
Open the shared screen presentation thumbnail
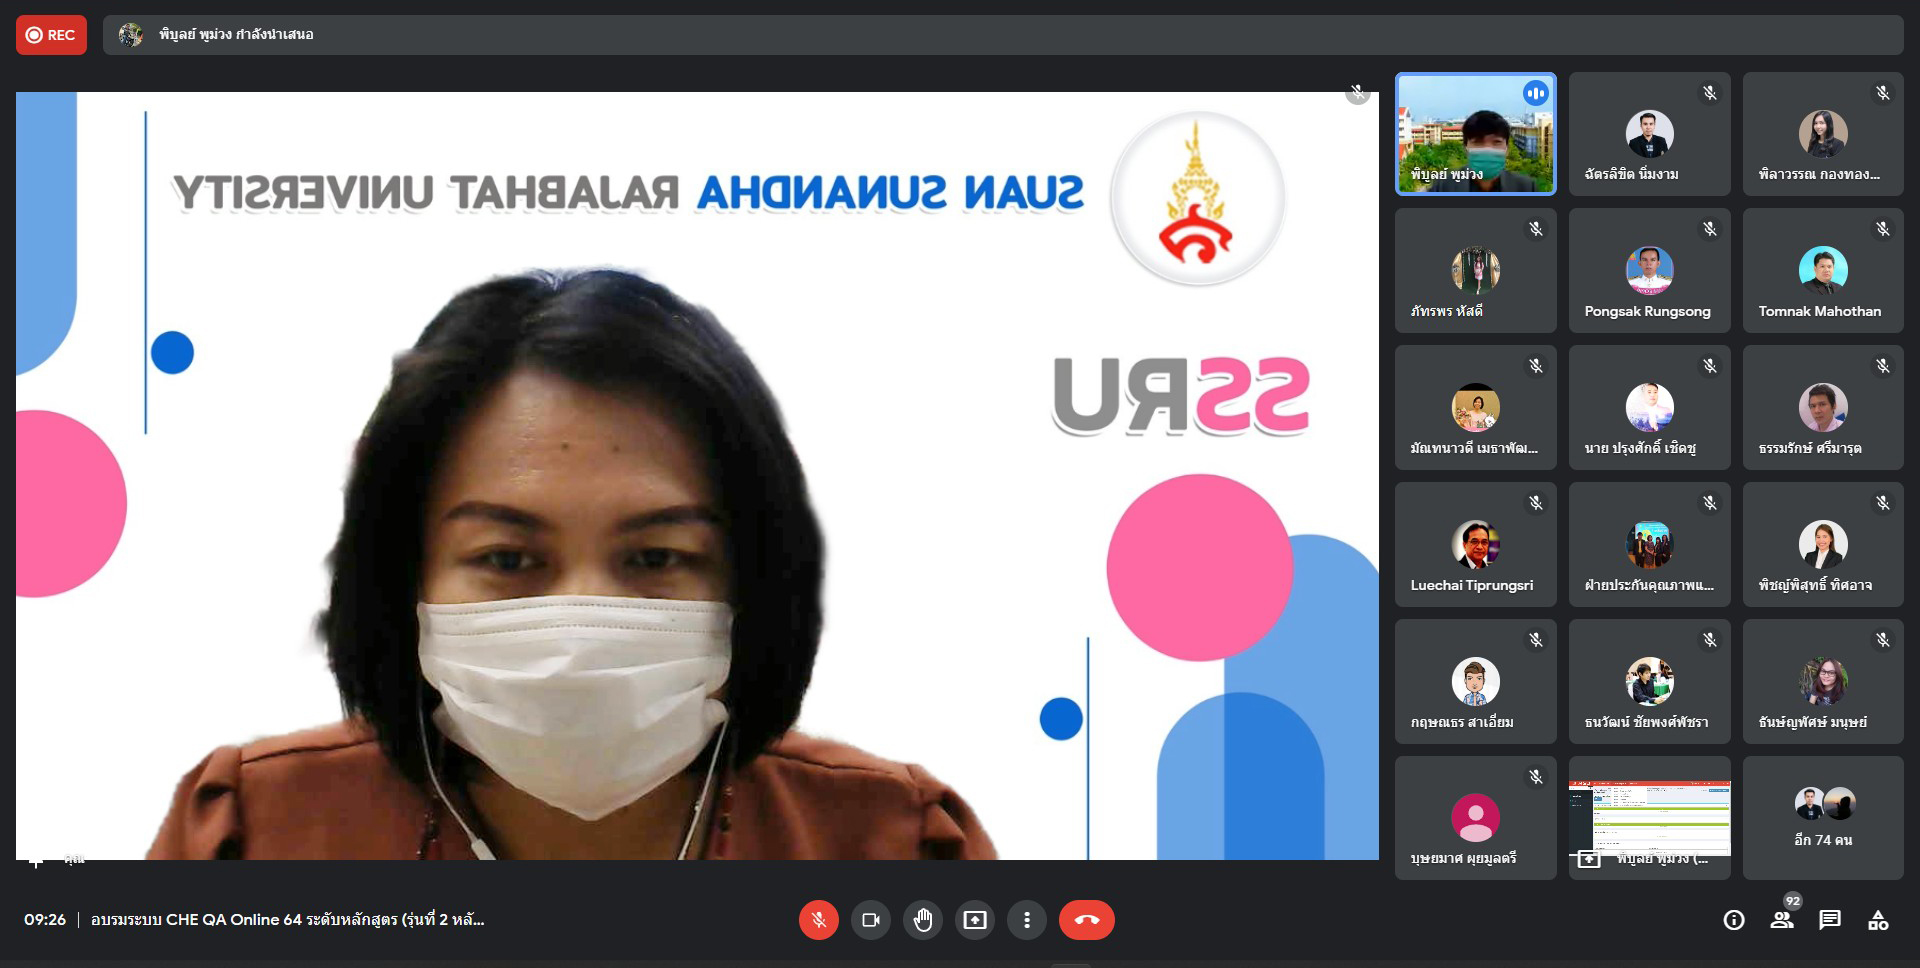click(x=1649, y=818)
